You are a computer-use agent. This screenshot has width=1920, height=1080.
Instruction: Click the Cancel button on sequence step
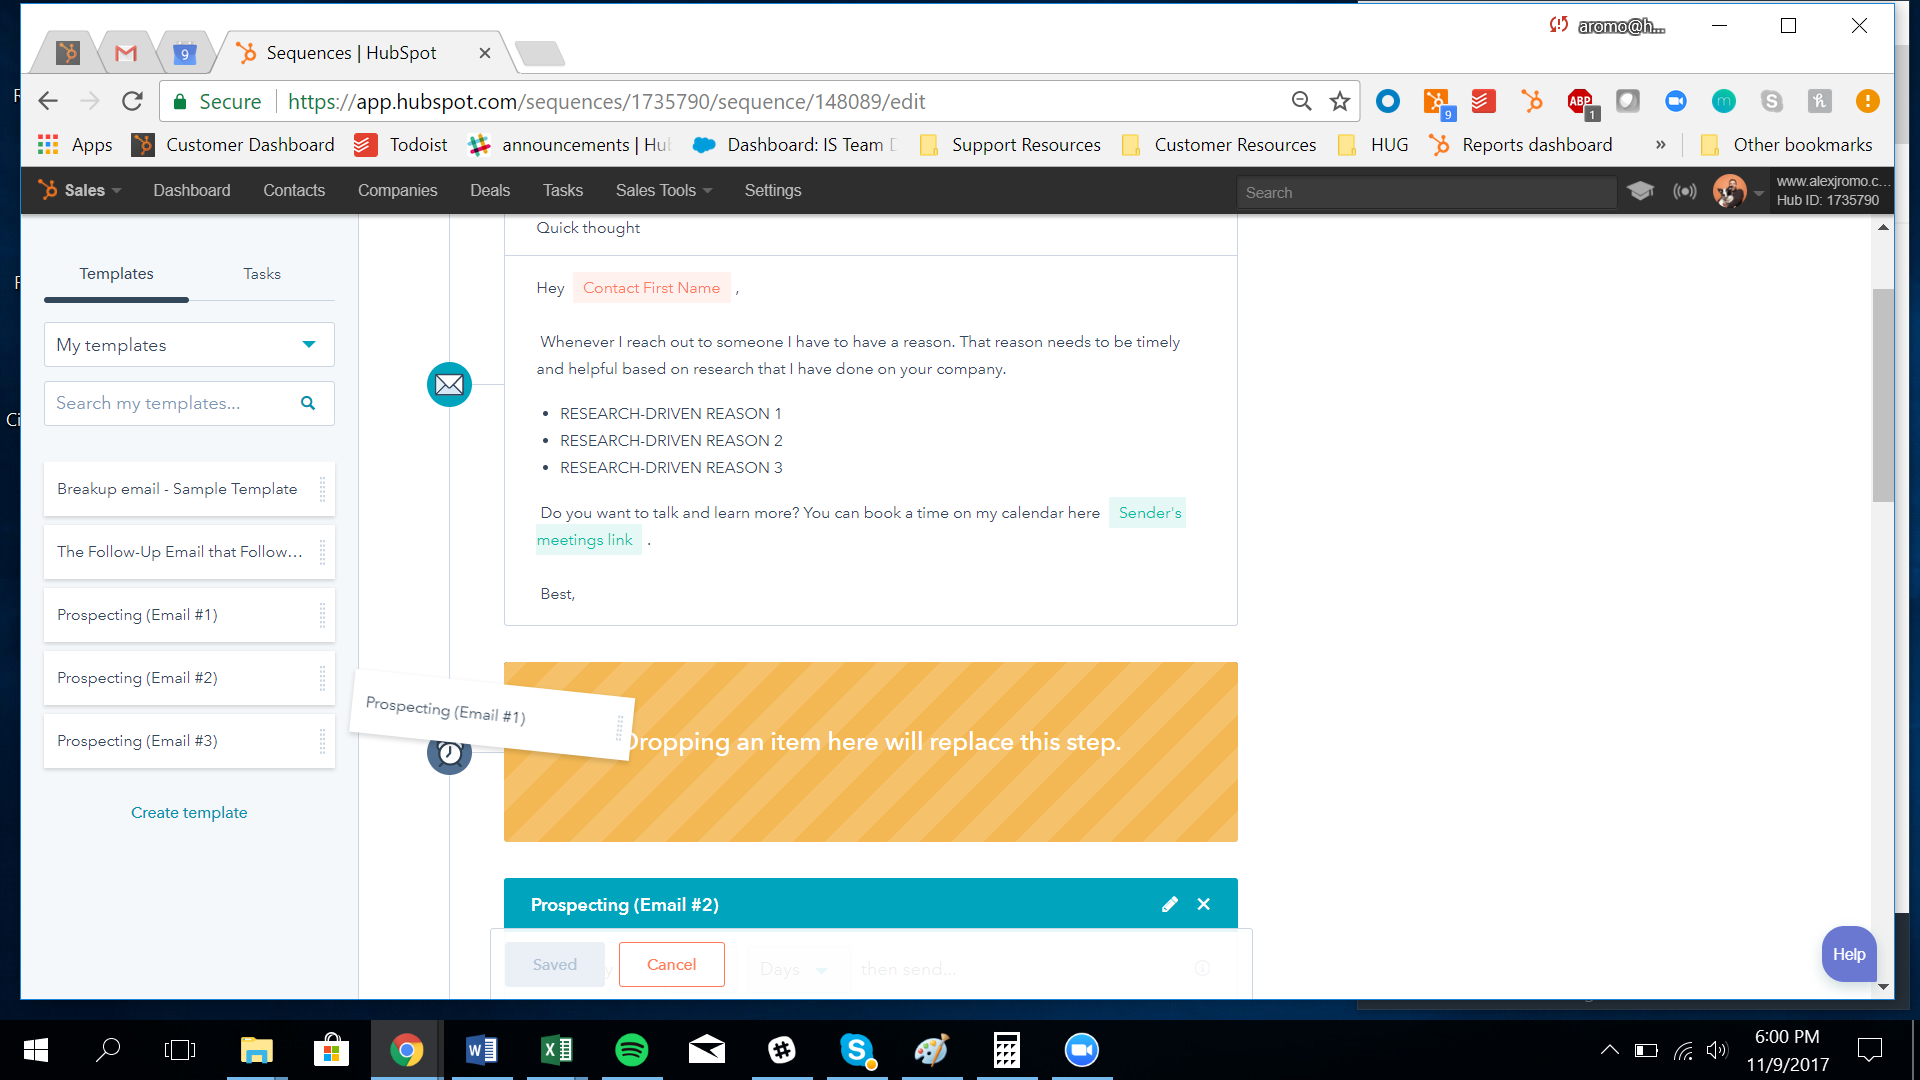click(671, 964)
